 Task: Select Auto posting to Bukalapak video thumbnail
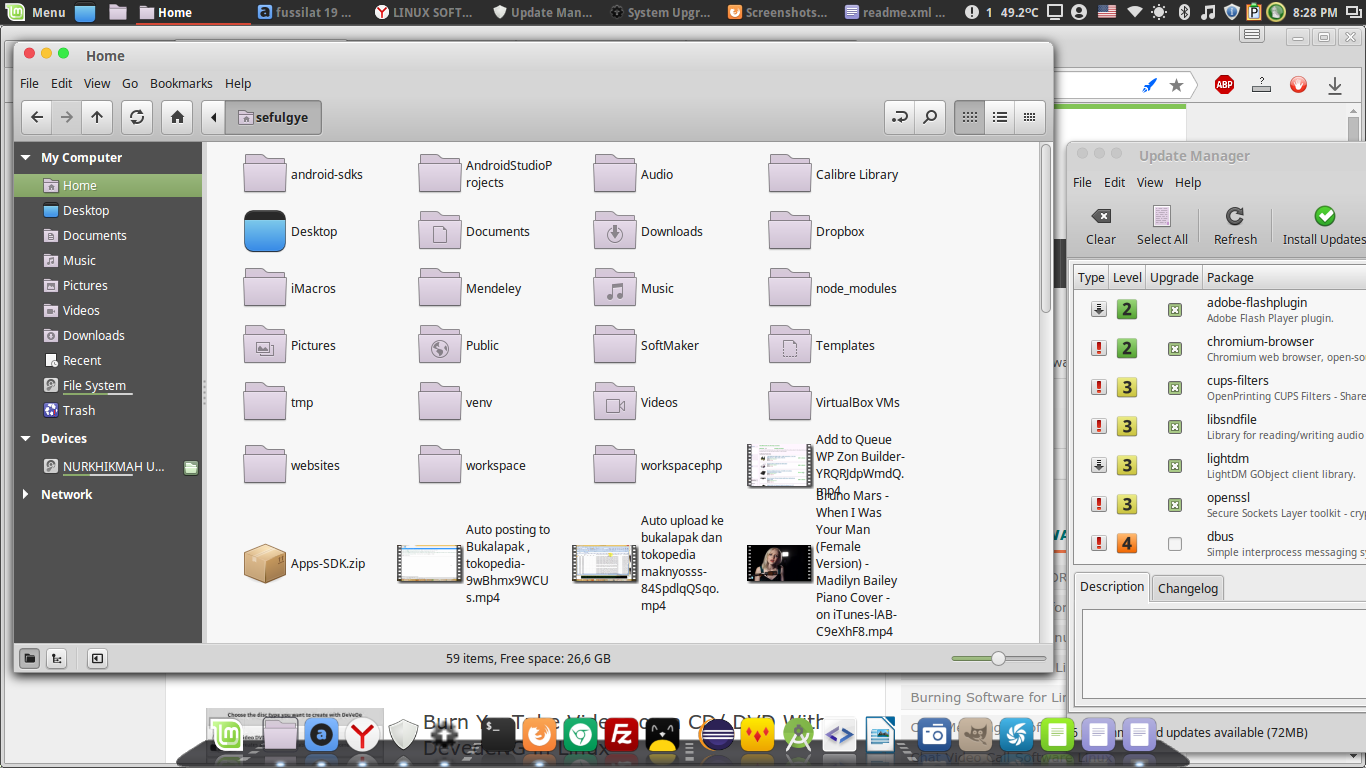[x=429, y=563]
